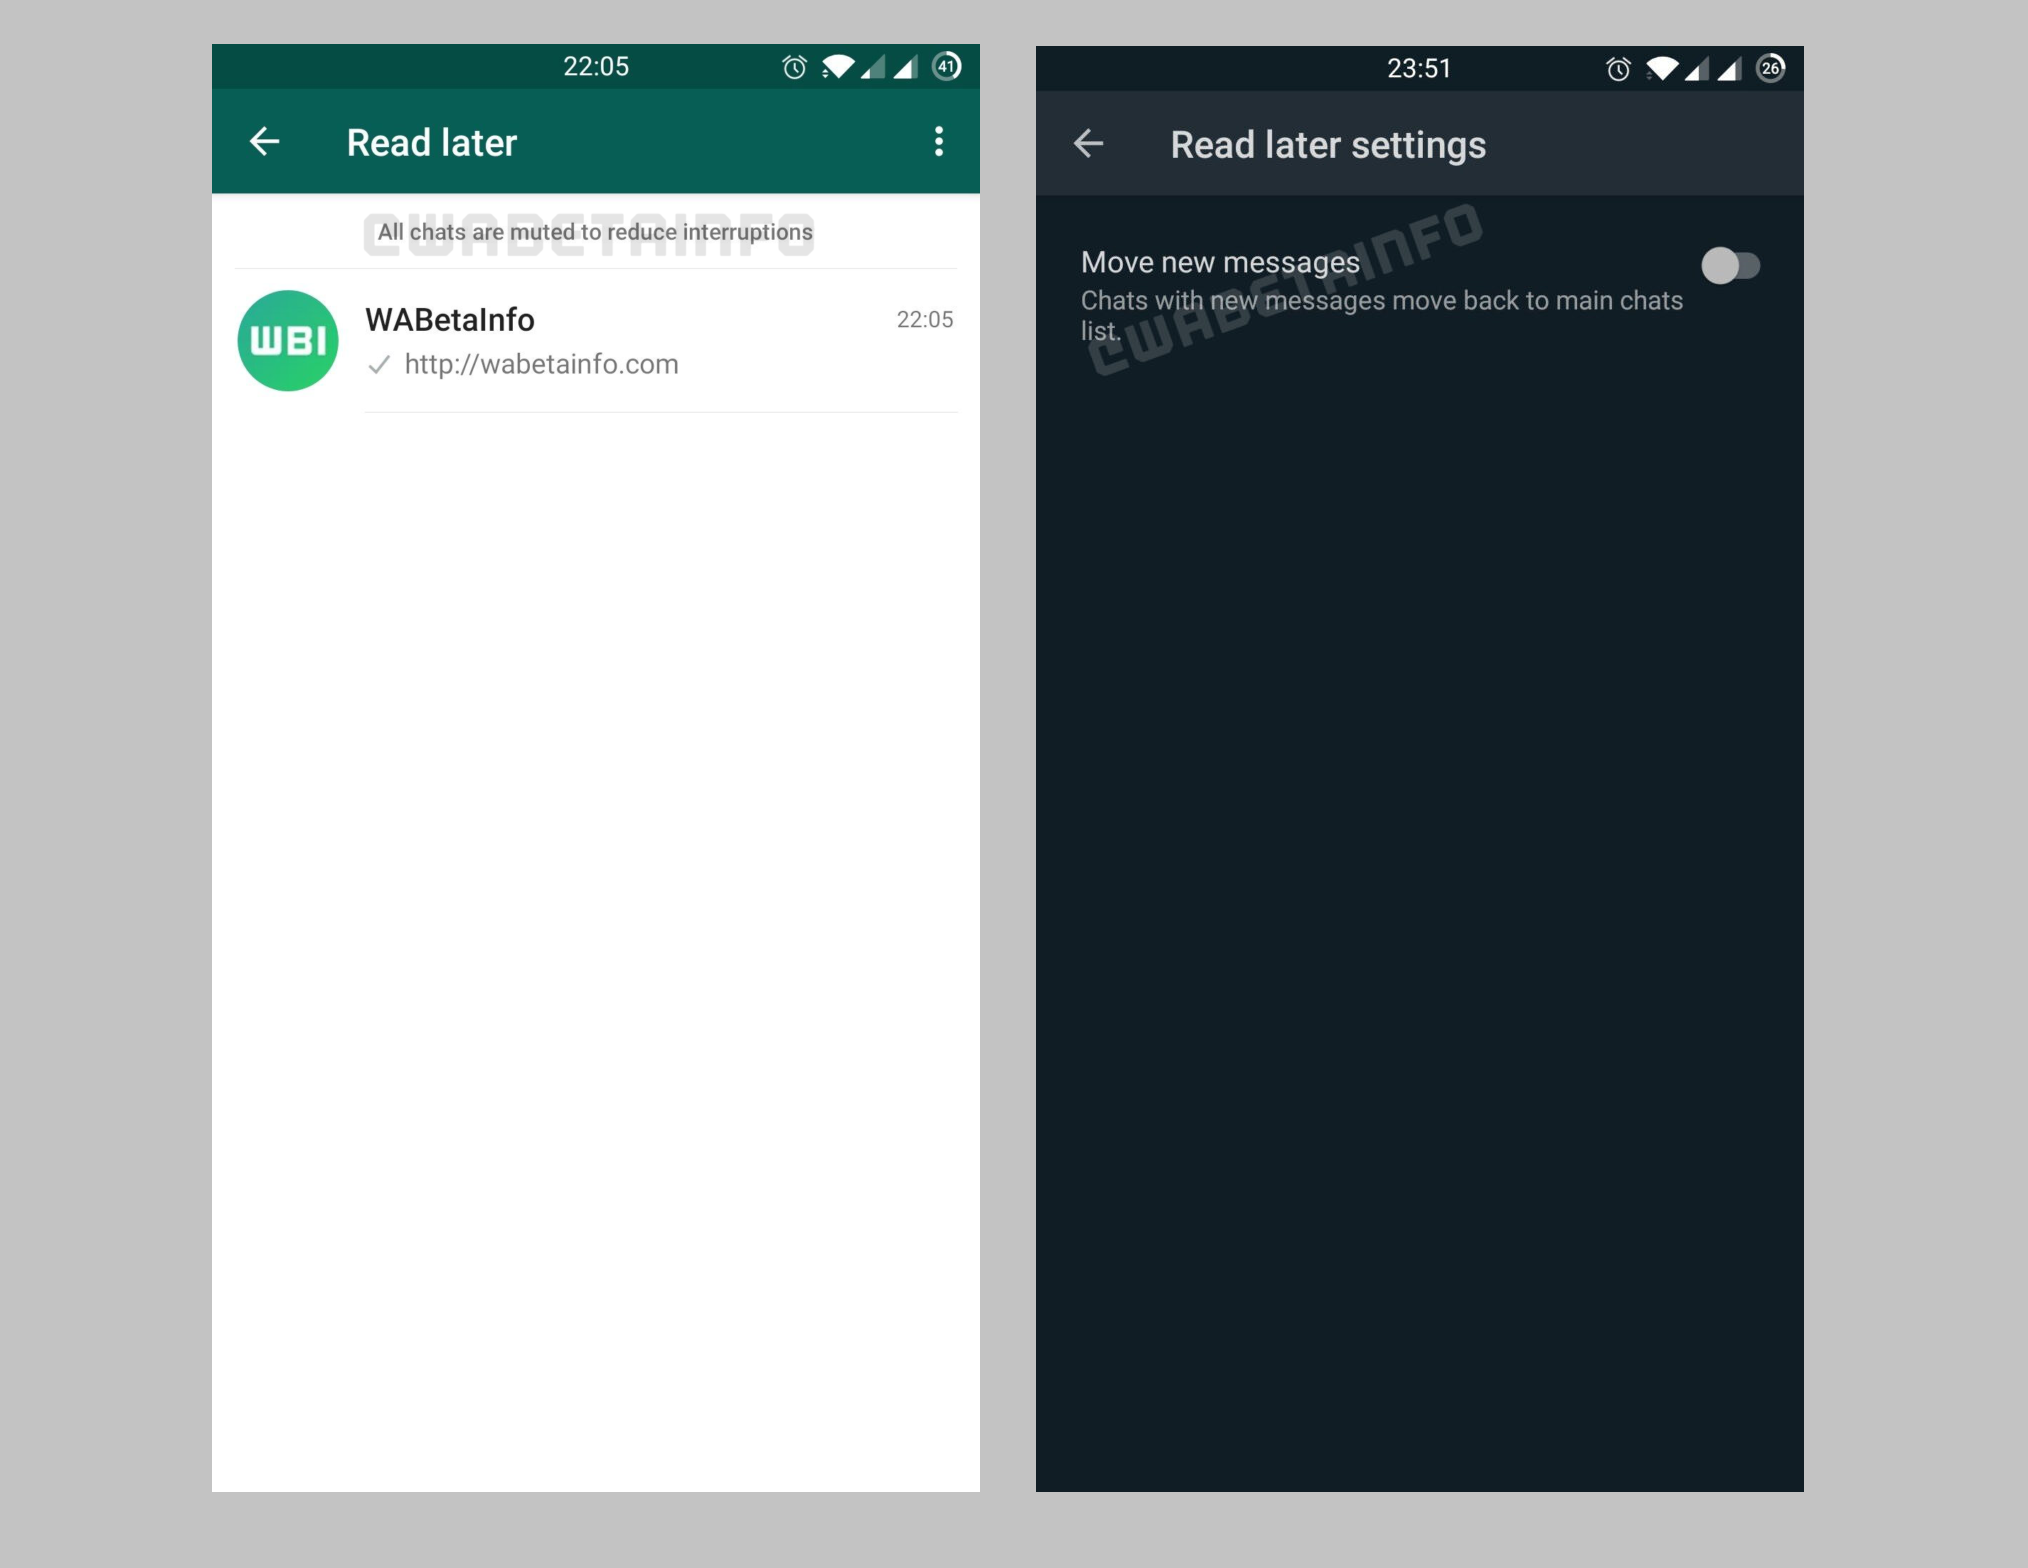Tap the muted chats info banner
Viewport: 2028px width, 1568px height.
coord(595,232)
